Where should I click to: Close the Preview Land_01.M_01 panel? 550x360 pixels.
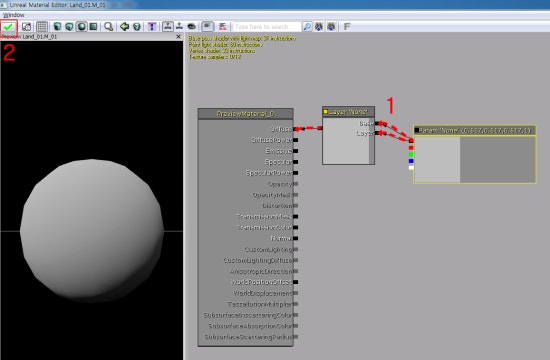pos(179,36)
